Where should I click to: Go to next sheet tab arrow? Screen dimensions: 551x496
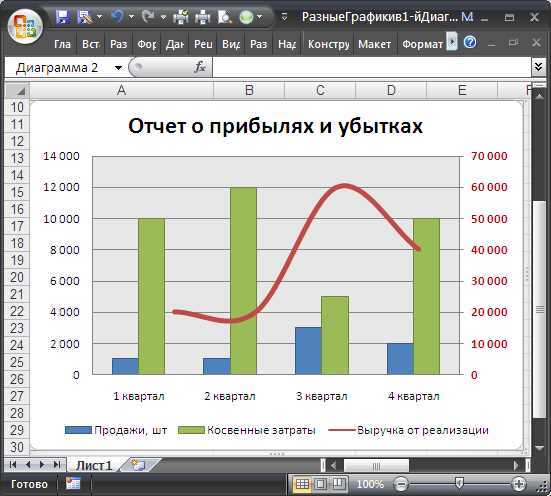42,465
